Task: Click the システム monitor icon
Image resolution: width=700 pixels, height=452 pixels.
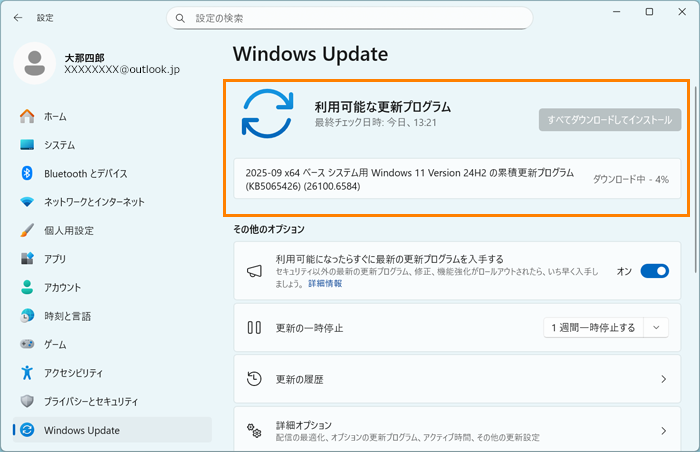Action: [27, 145]
